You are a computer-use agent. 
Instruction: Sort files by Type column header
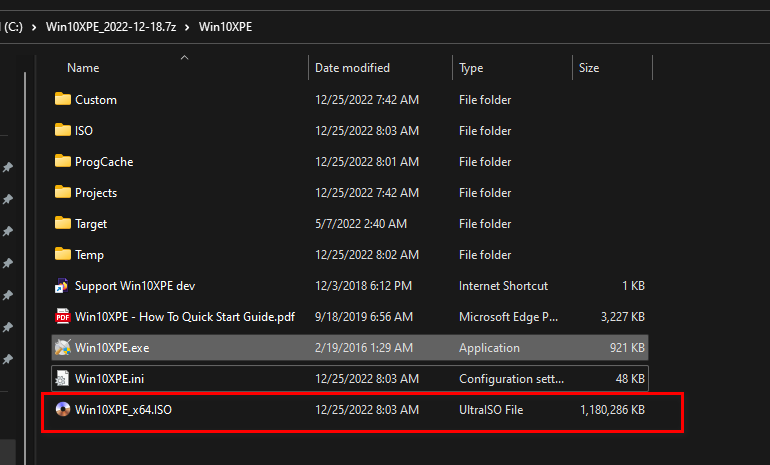pos(471,68)
